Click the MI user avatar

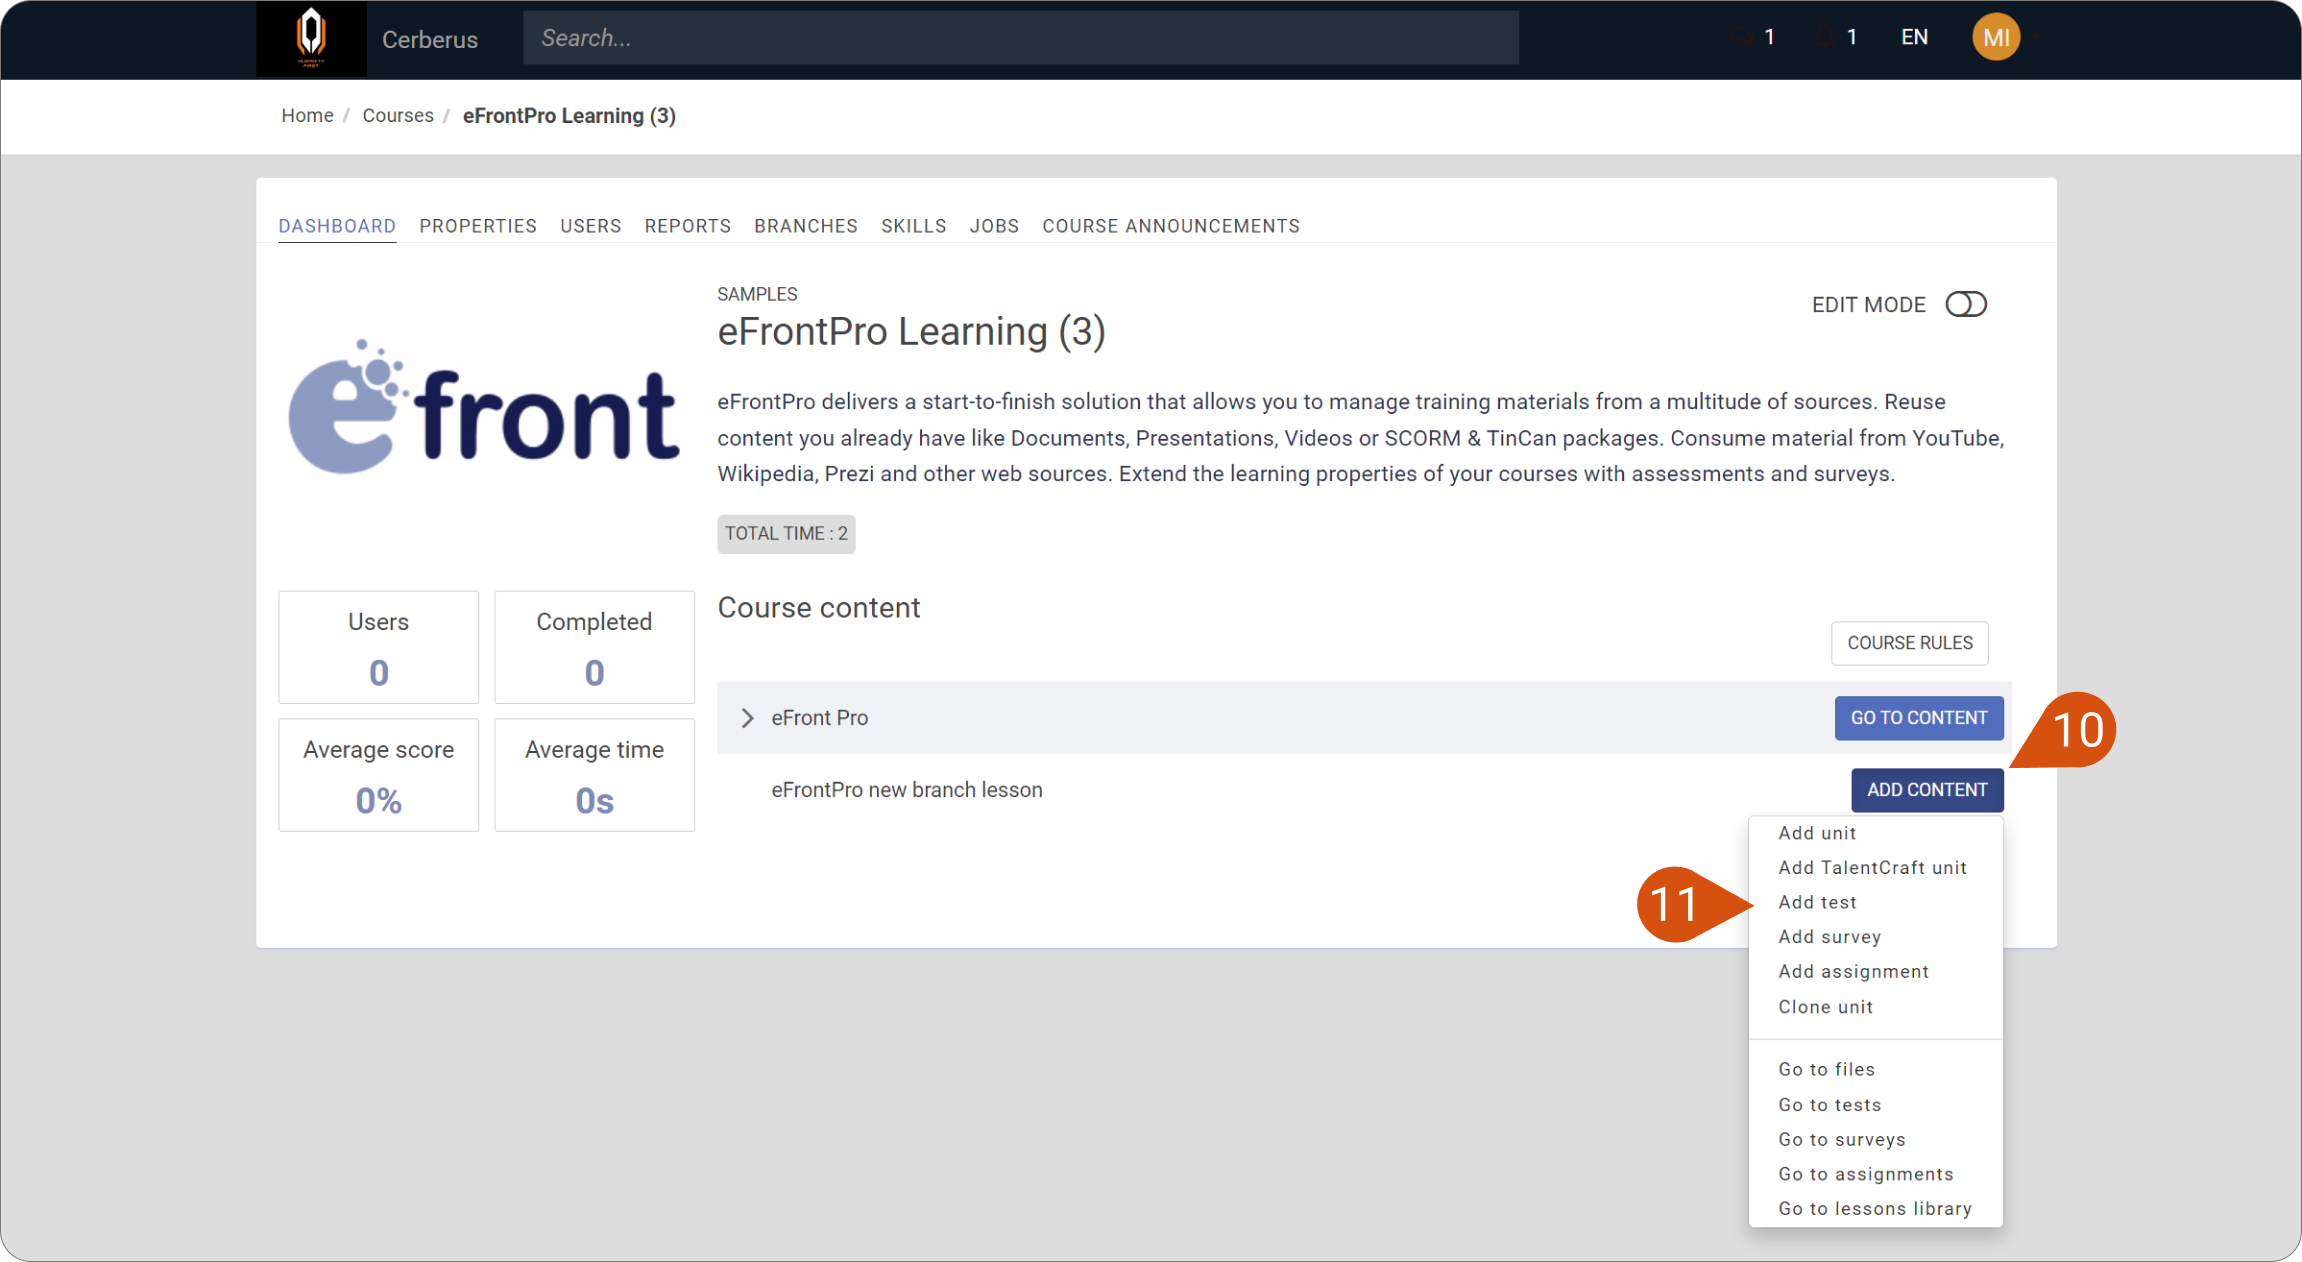click(x=1996, y=38)
